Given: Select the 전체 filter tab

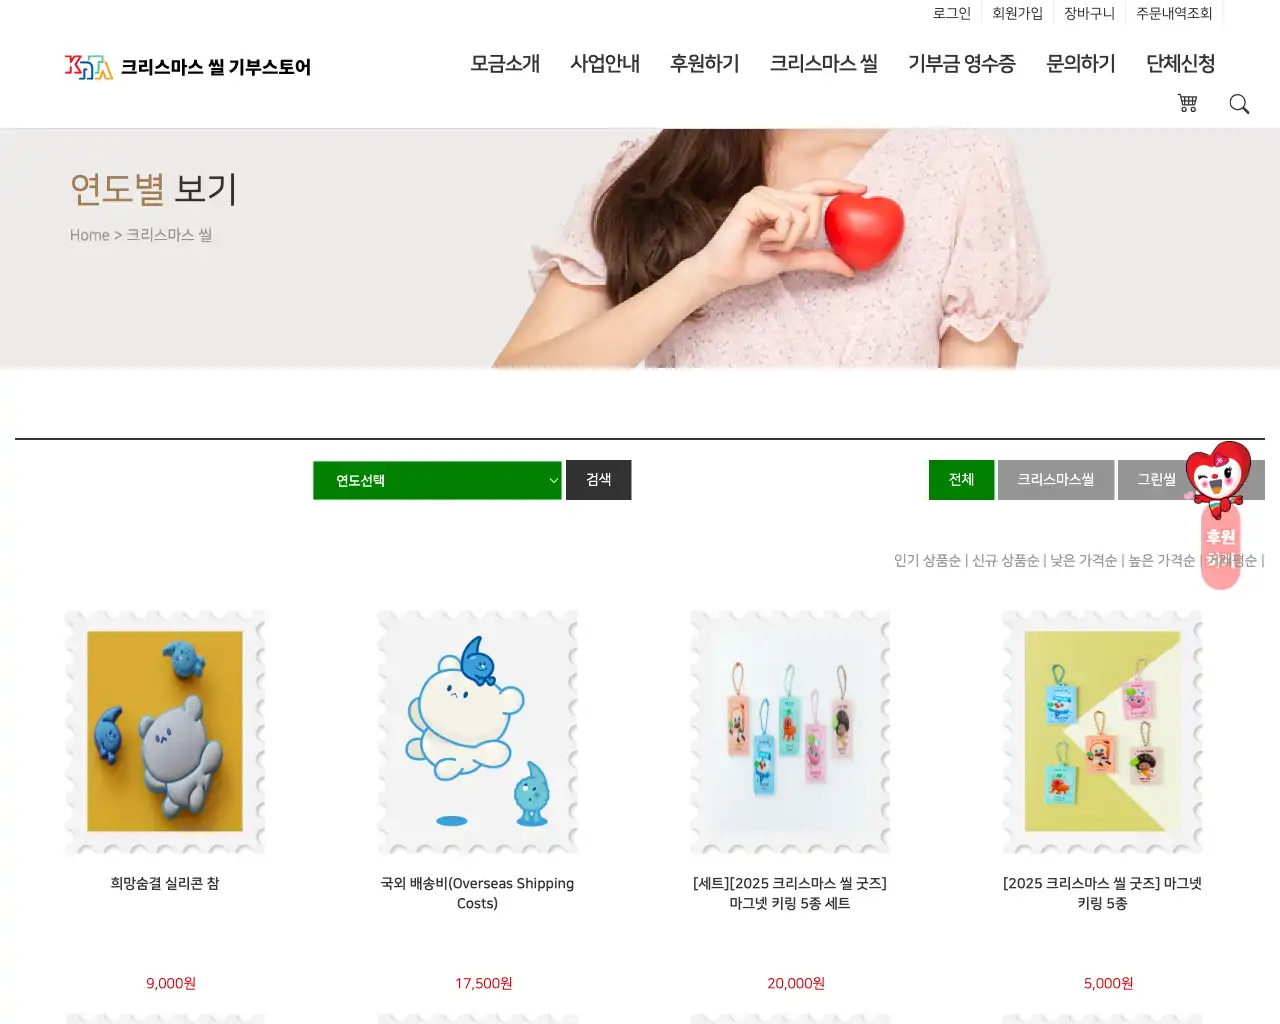Looking at the screenshot, I should coord(961,480).
